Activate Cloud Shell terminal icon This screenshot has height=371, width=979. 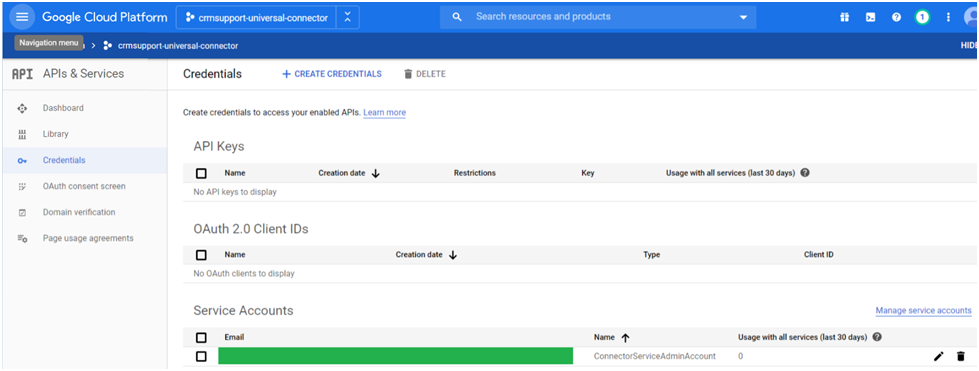(870, 17)
